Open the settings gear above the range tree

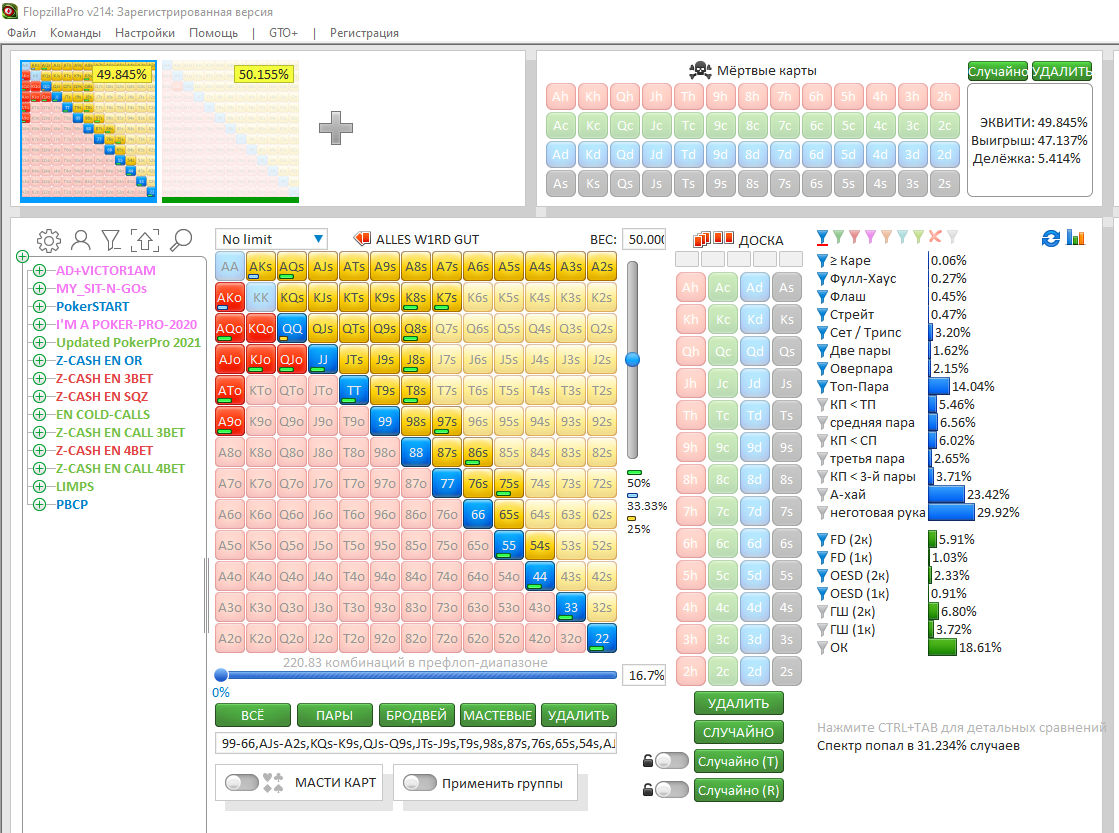coord(48,240)
